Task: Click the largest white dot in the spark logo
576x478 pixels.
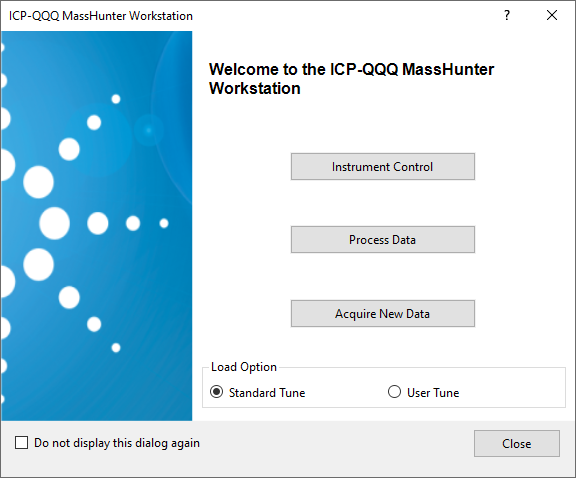Action: tap(55, 223)
